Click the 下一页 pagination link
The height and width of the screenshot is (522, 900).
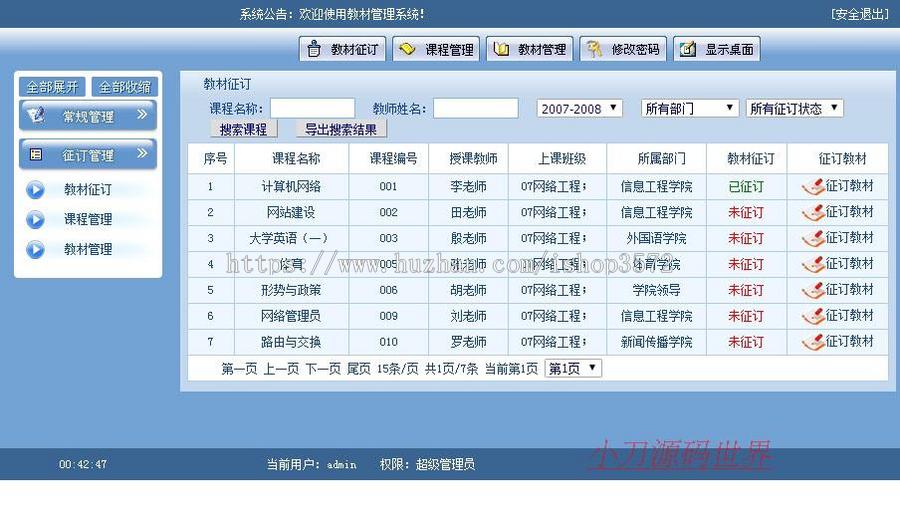(323, 369)
